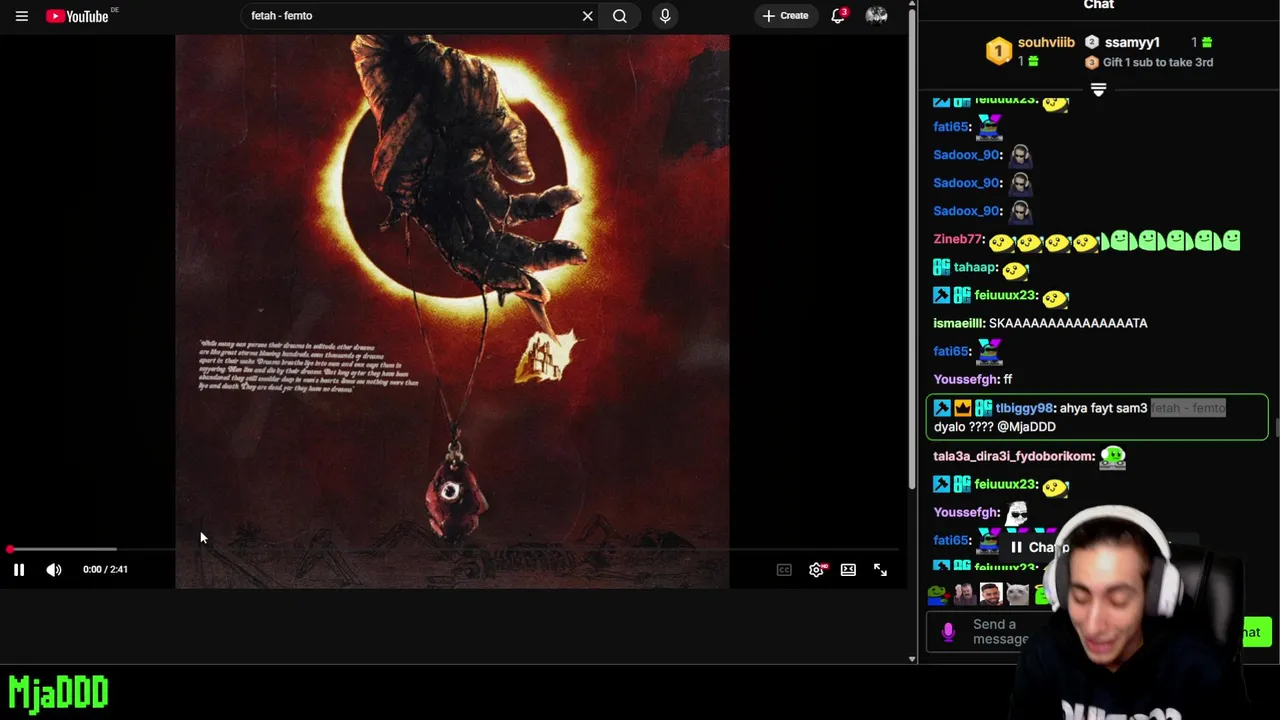Click highlighted 'fetah - femto' text in chat

(x=1188, y=408)
